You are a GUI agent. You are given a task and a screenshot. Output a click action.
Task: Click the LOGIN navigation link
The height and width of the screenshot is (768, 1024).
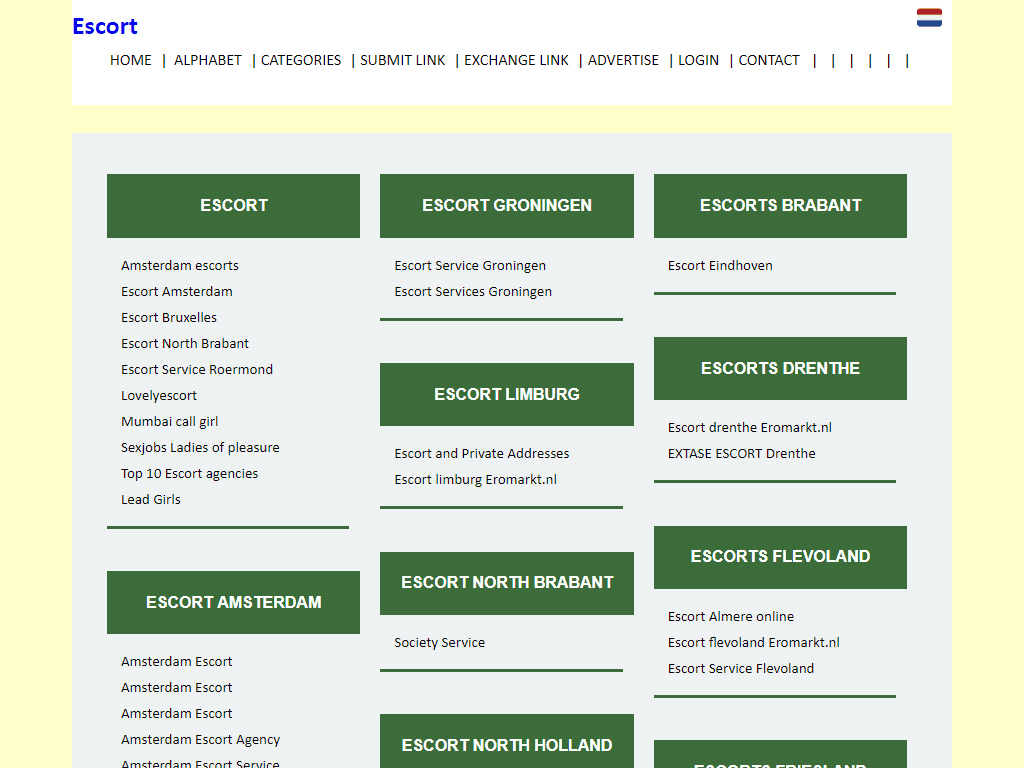click(x=698, y=60)
